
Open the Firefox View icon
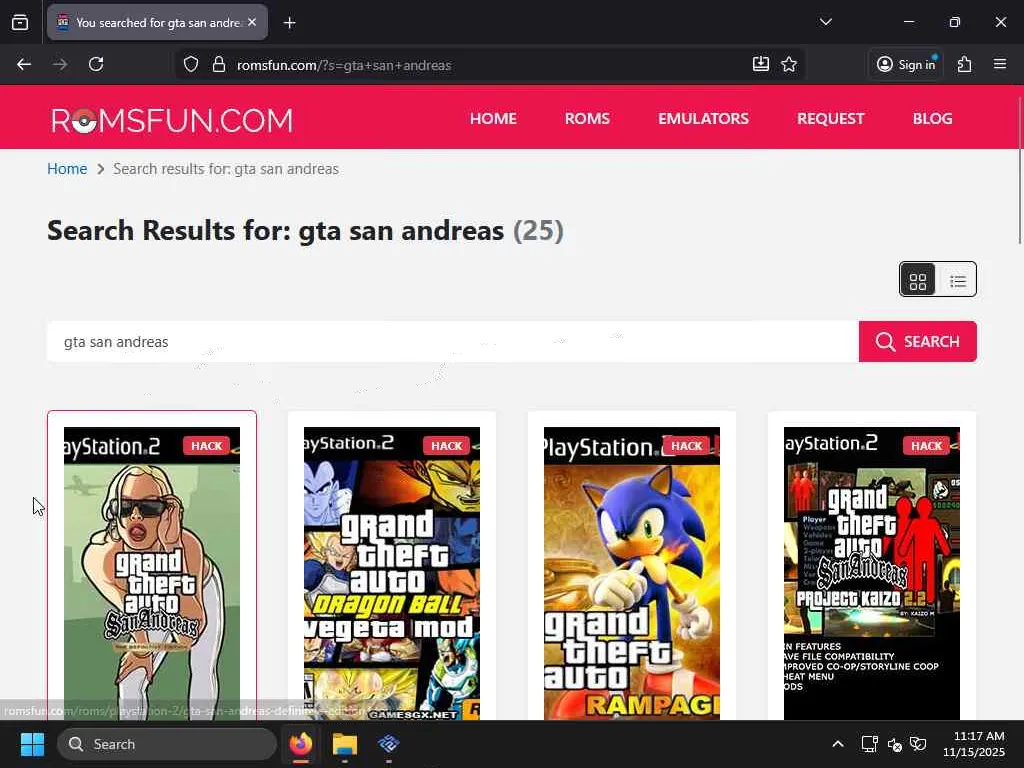point(20,23)
